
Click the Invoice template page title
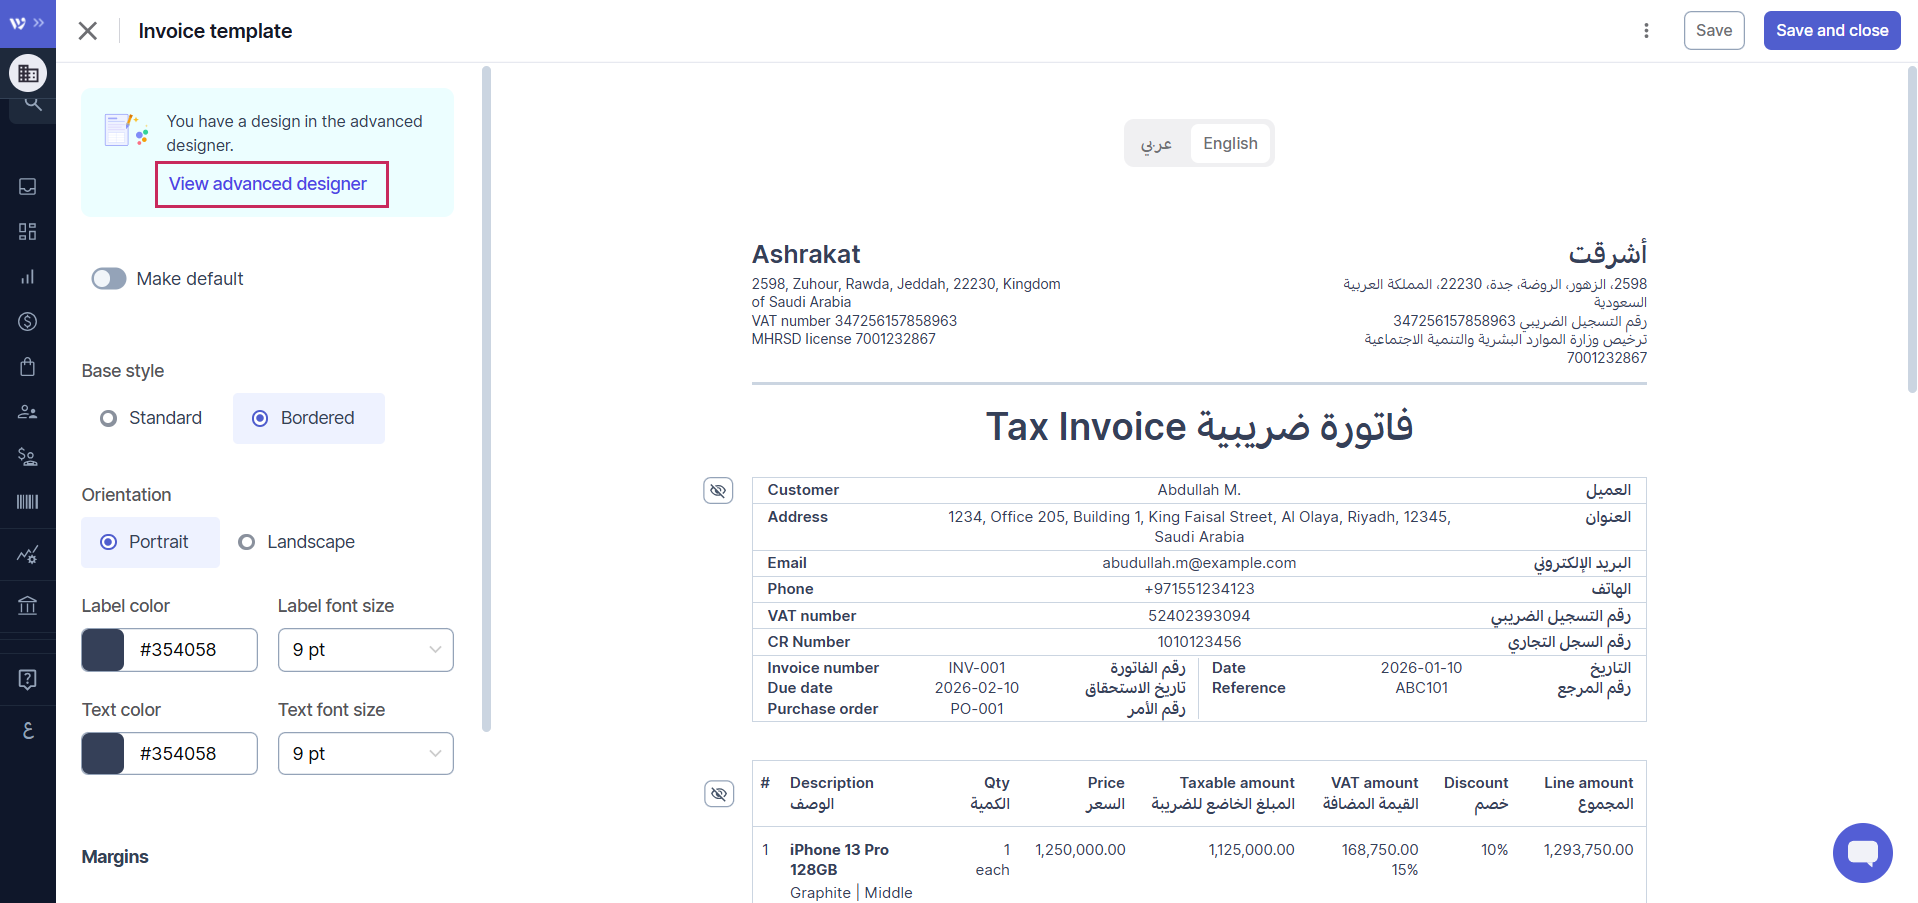(x=215, y=31)
